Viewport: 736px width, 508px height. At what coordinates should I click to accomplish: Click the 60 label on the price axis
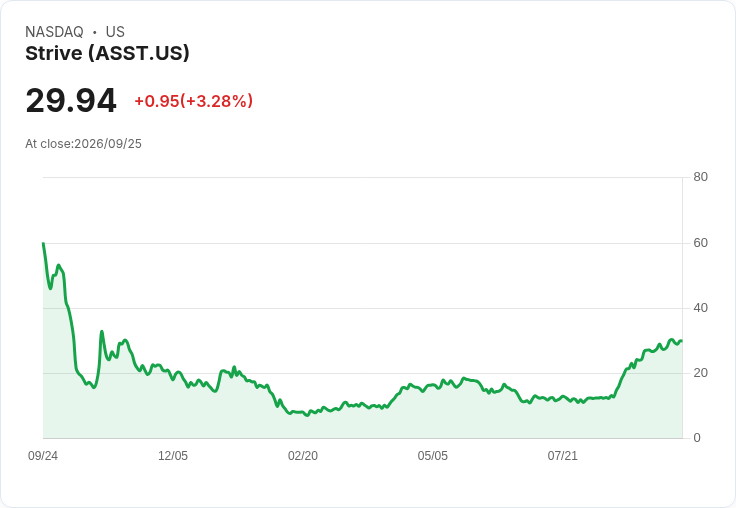click(700, 243)
